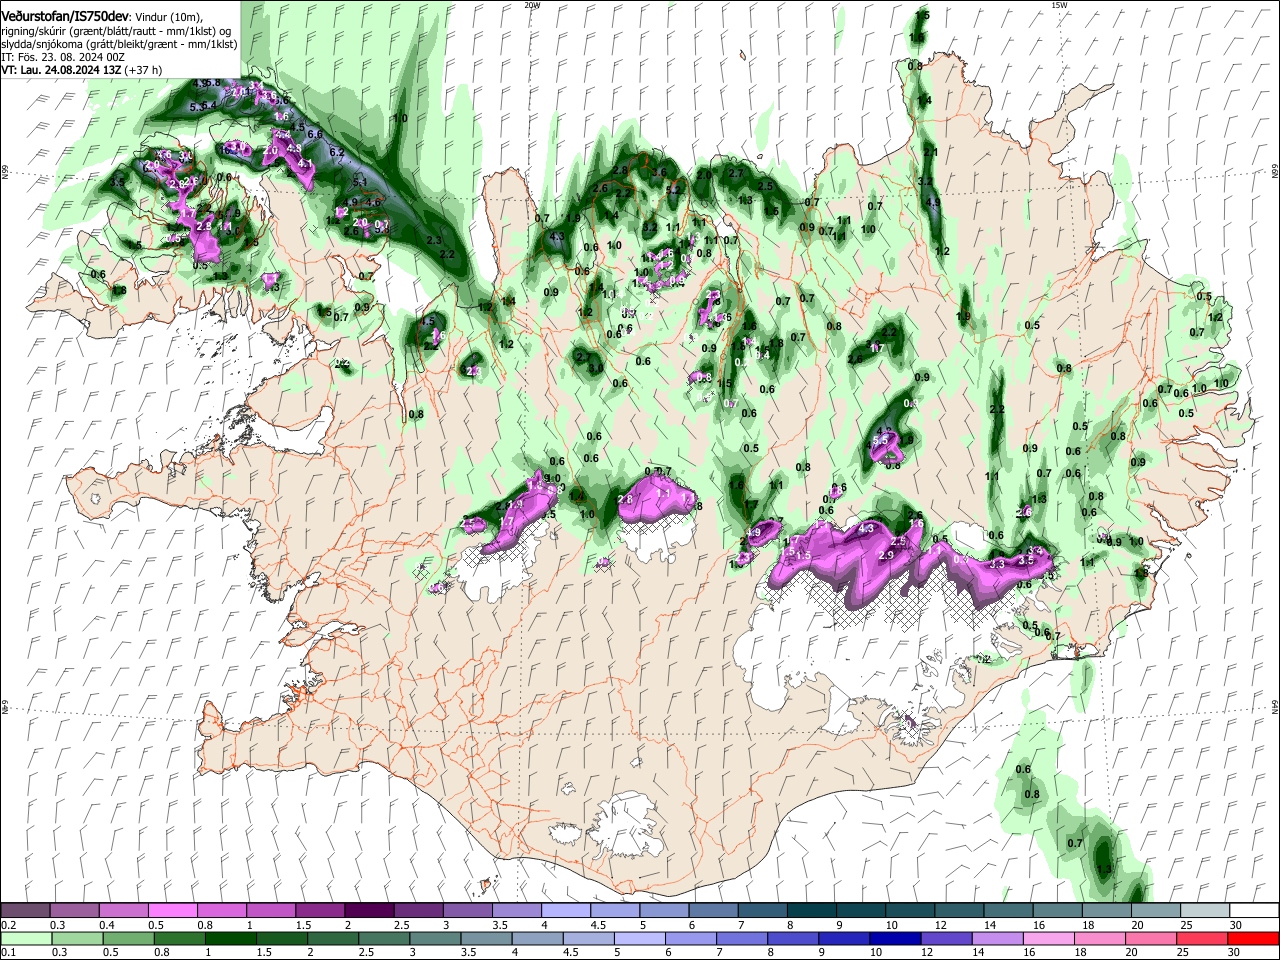Select upper legend white swatch above 30
Screen dimensions: 1280x960
1254,911
